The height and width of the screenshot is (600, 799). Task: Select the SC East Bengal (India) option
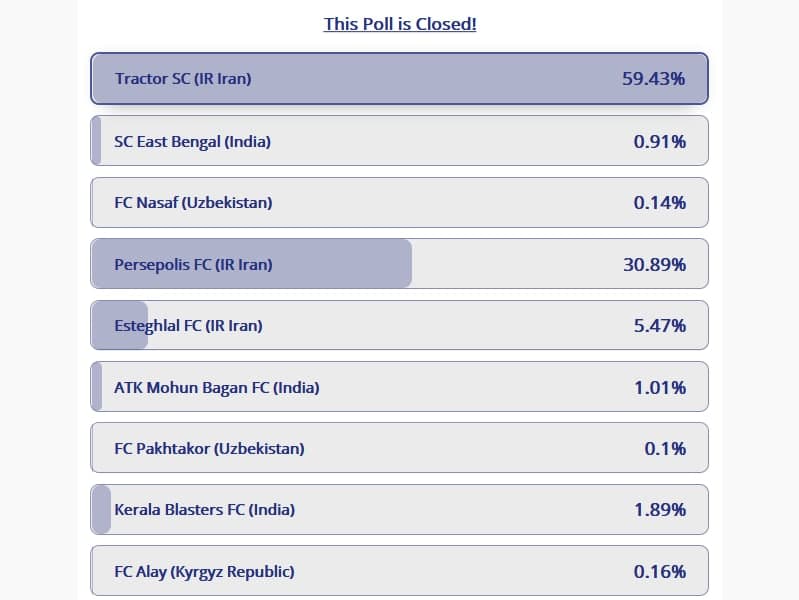click(400, 141)
